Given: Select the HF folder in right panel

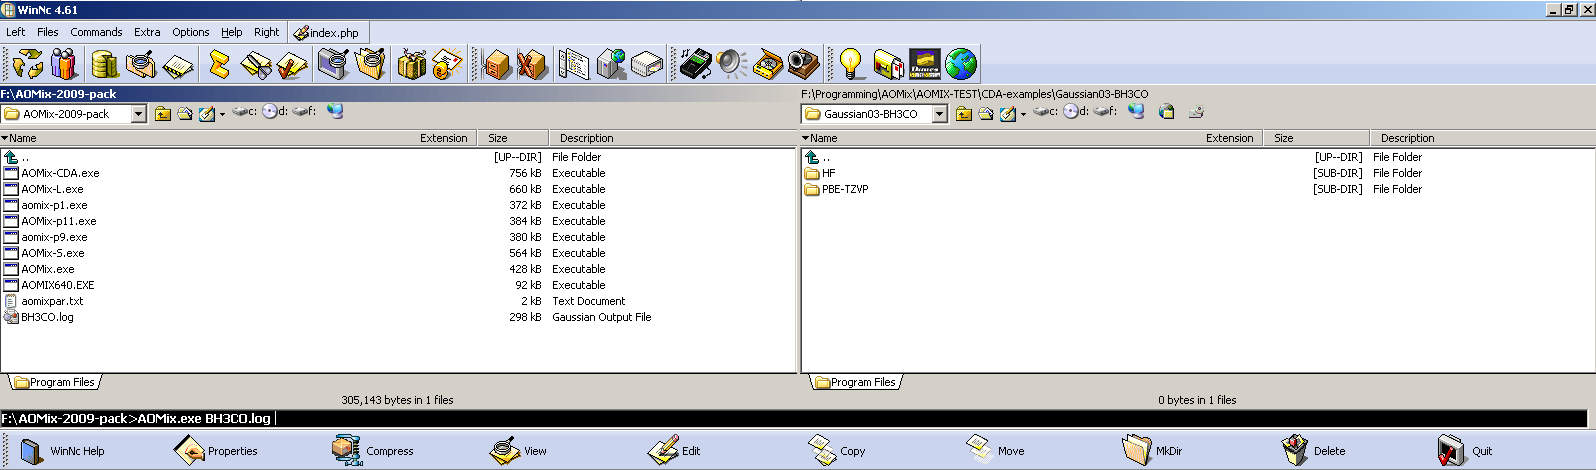Looking at the screenshot, I should pos(828,173).
